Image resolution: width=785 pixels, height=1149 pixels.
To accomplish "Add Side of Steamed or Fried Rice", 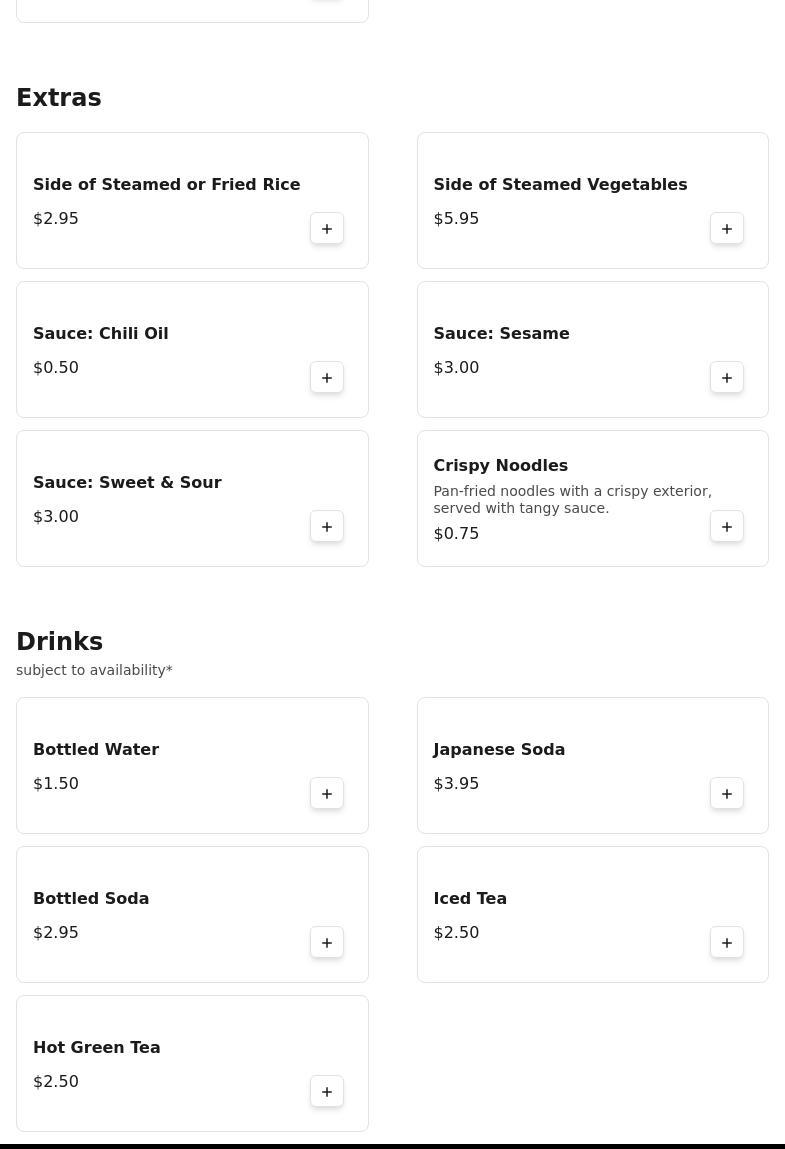I will (327, 229).
